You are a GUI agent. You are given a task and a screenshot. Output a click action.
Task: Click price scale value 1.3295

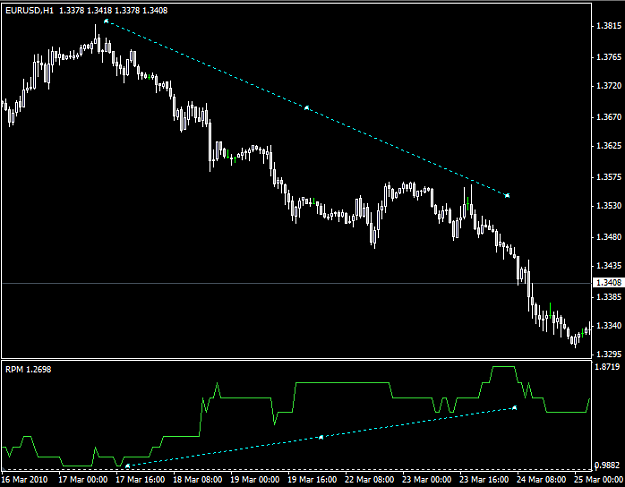609,354
